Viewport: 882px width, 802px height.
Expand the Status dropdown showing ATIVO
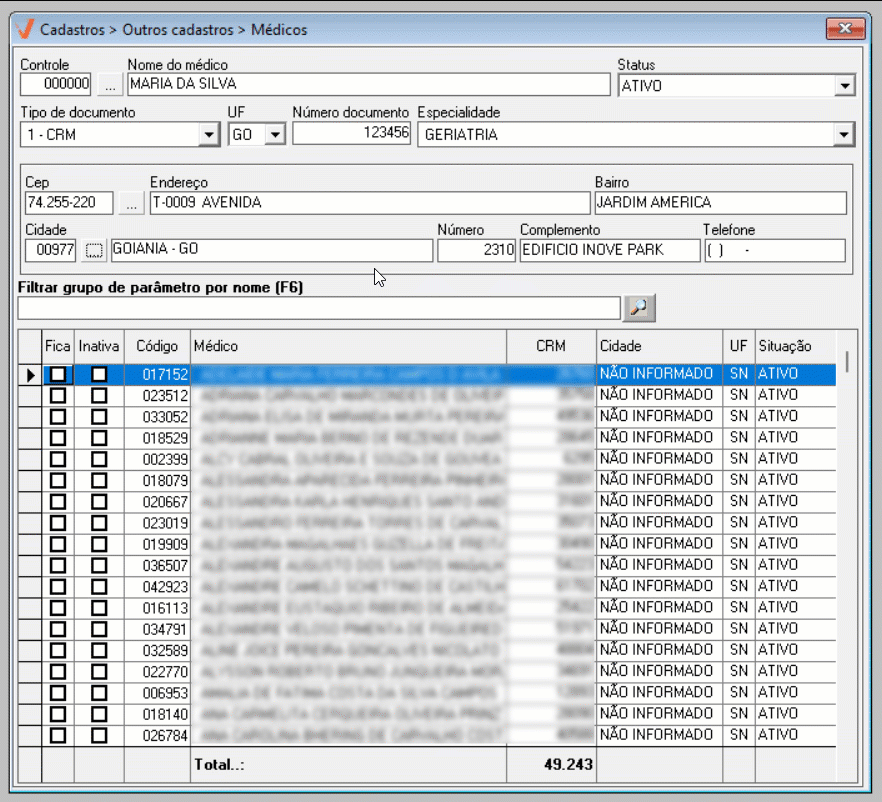coord(845,86)
